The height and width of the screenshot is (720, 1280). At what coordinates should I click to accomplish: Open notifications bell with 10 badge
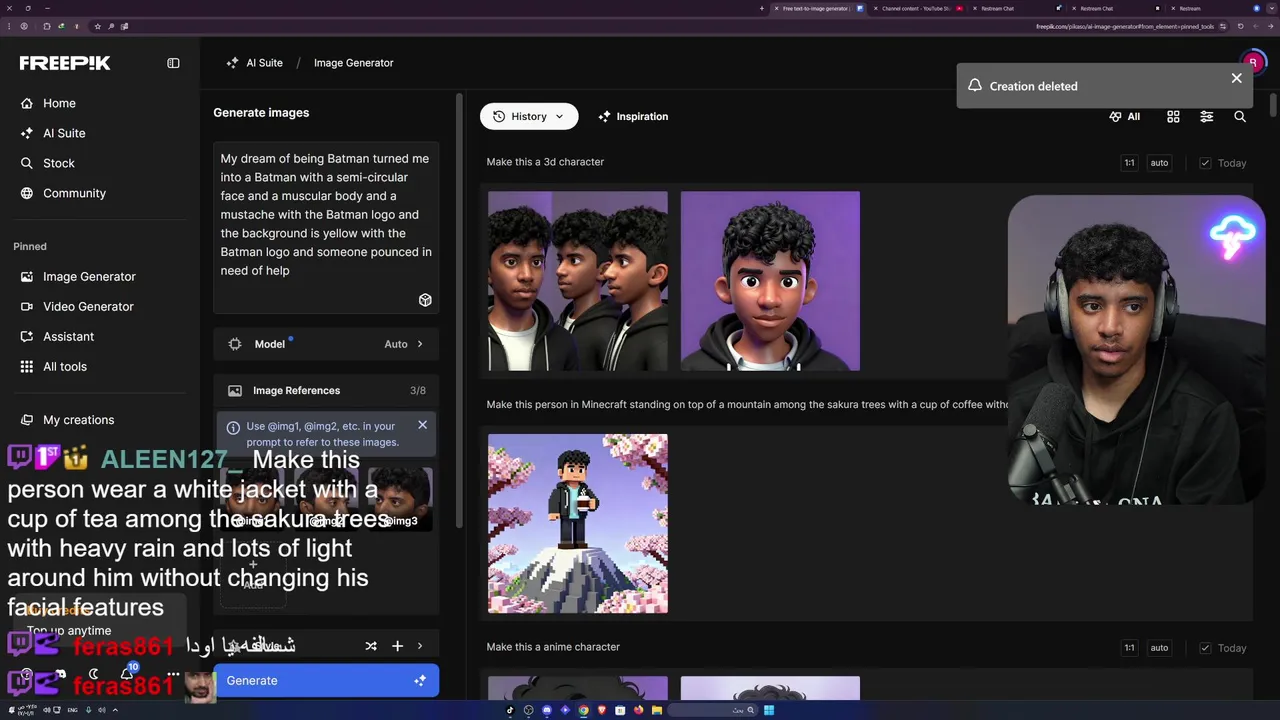coord(127,673)
